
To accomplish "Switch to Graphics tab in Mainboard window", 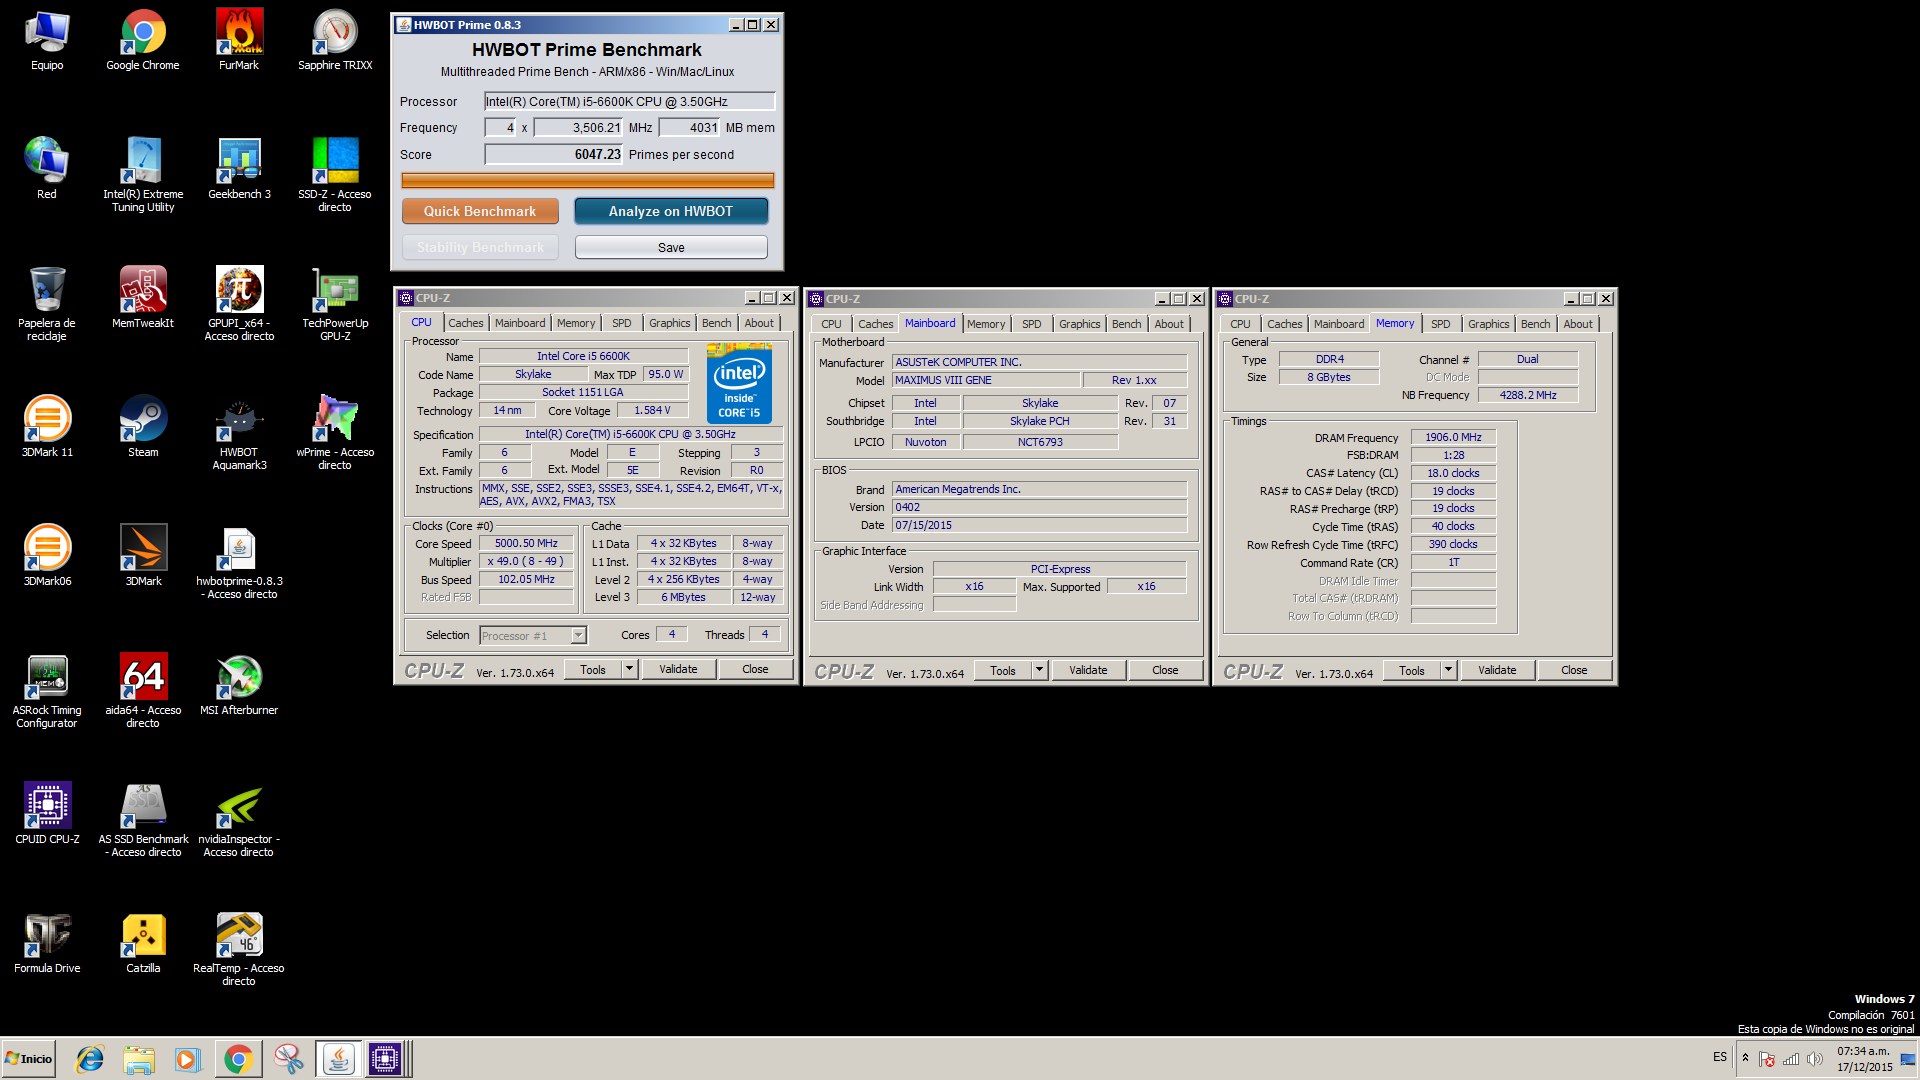I will click(1079, 324).
